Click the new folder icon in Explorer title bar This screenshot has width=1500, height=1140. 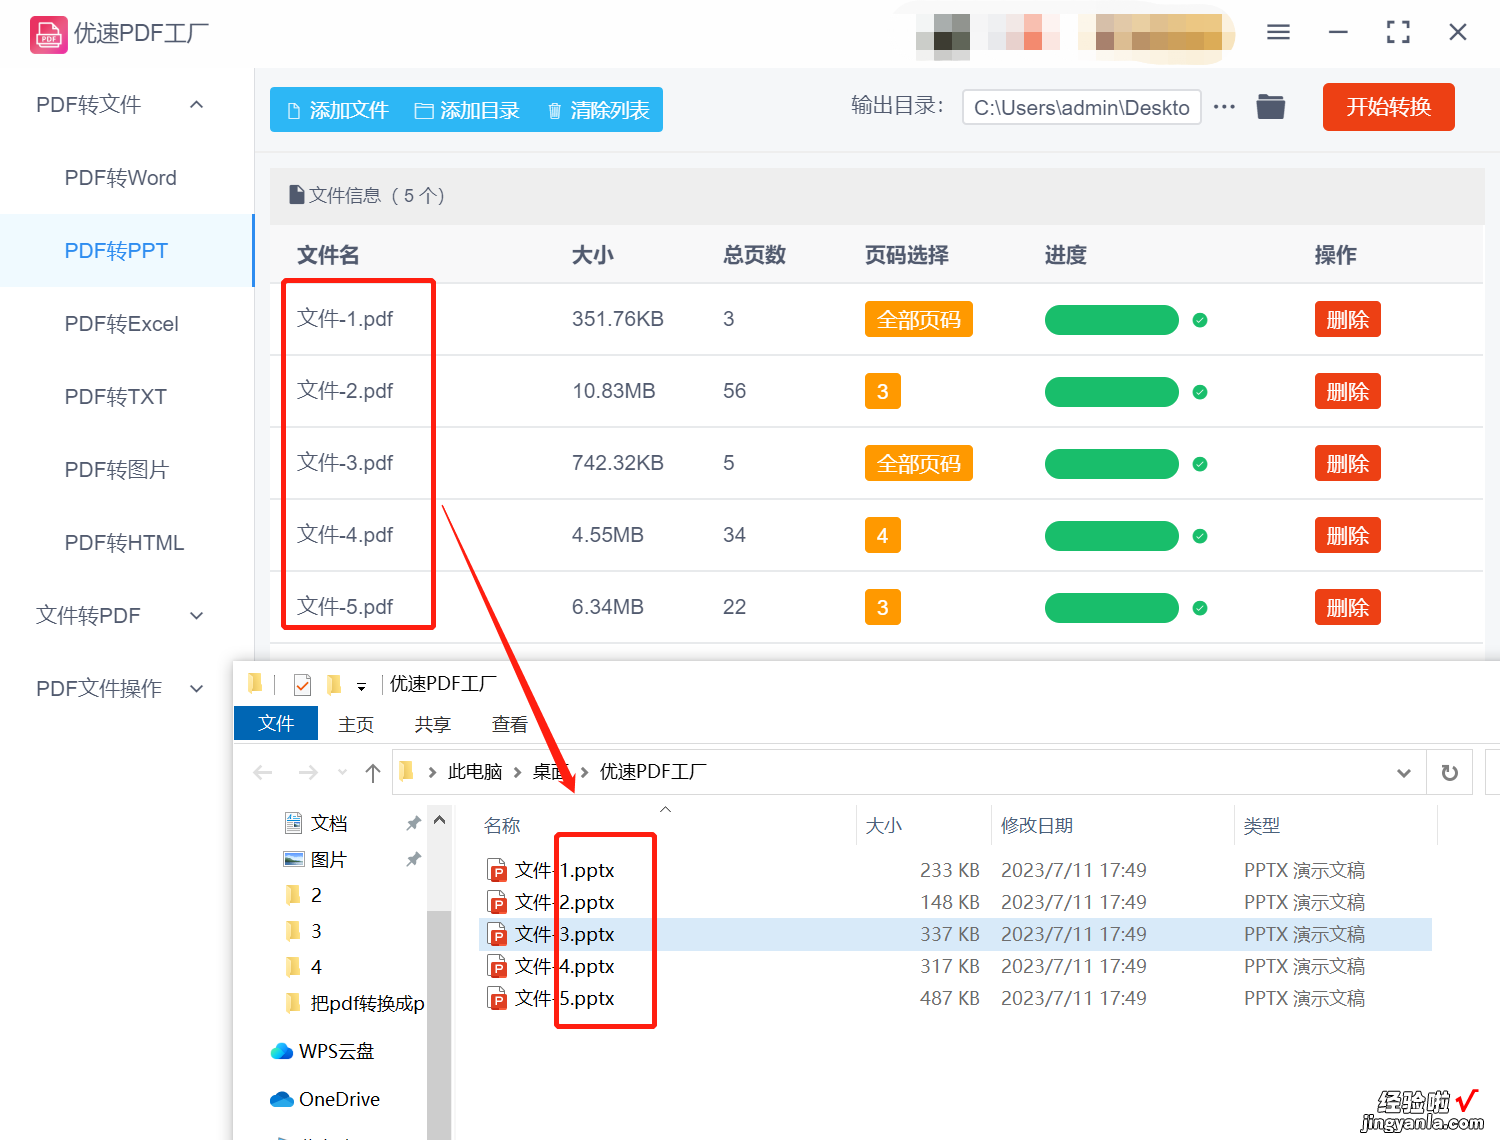[334, 685]
